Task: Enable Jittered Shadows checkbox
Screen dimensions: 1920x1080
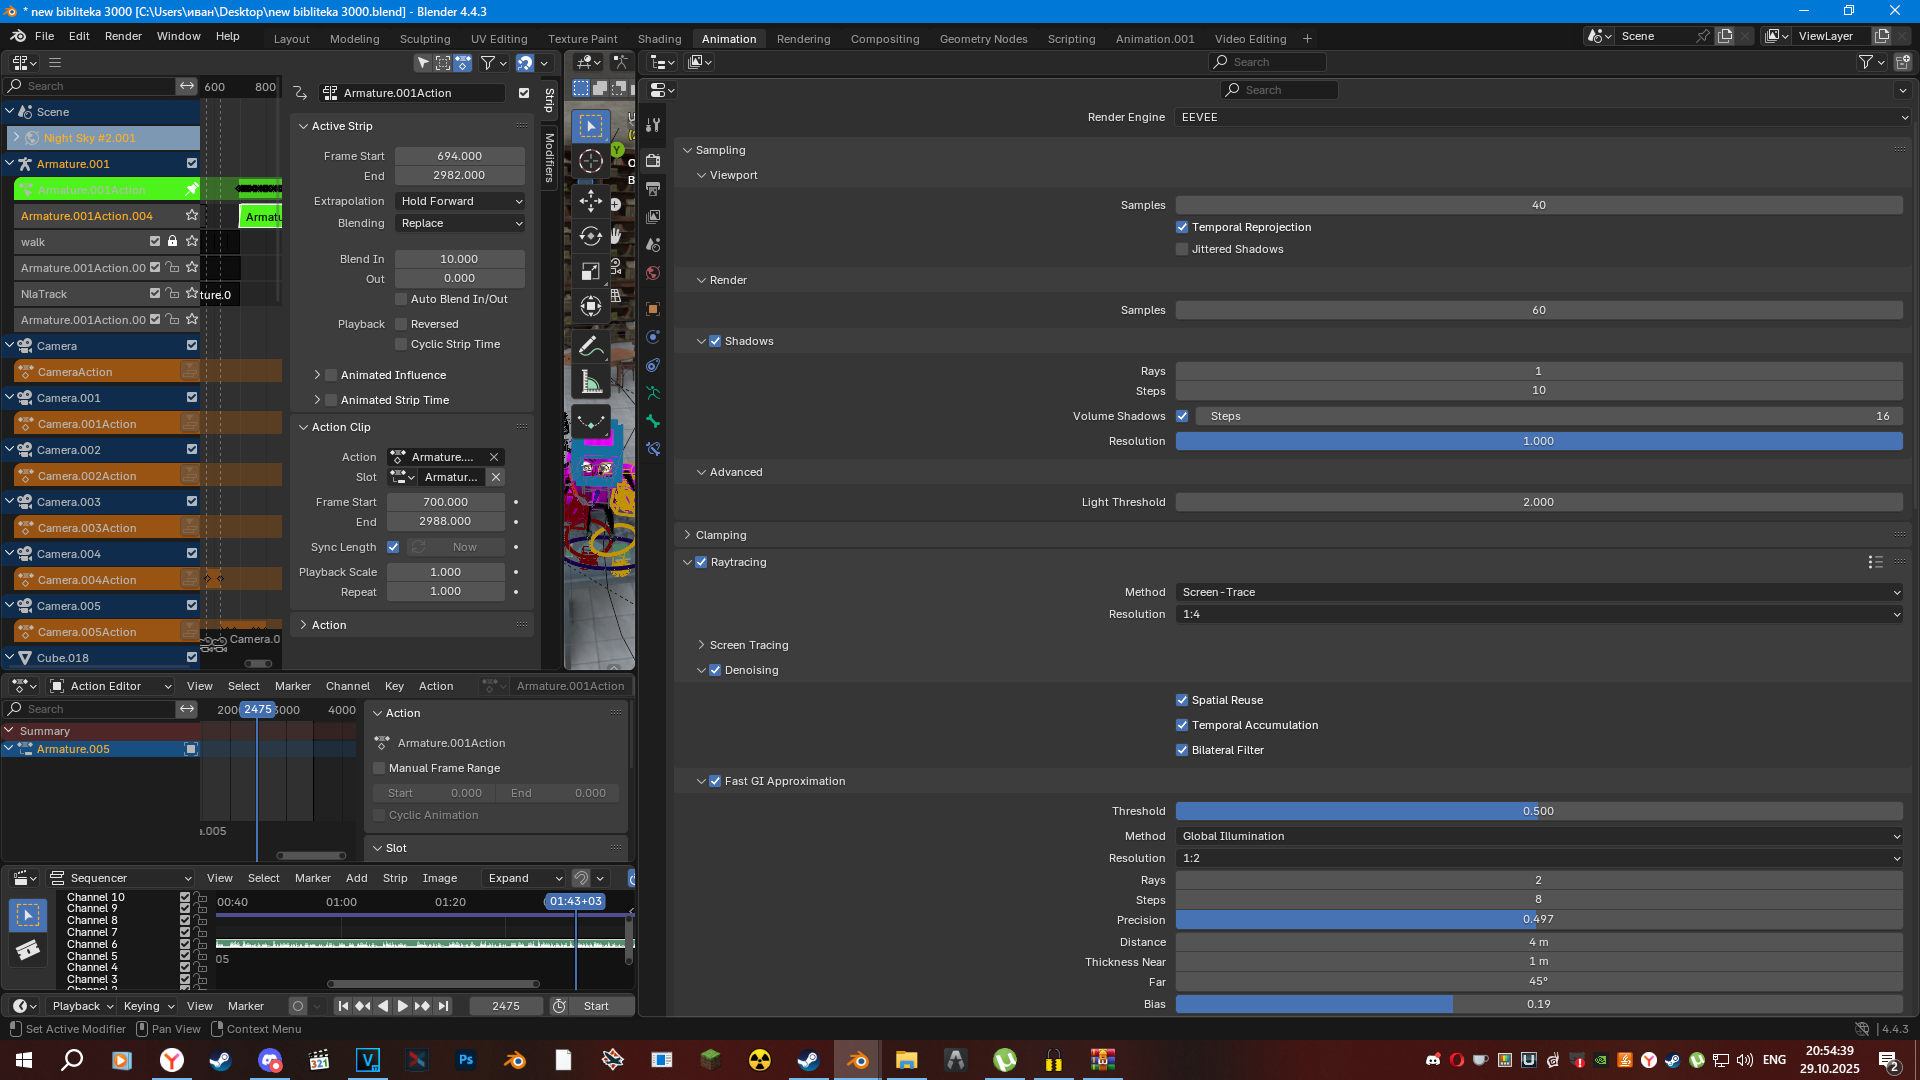Action: click(x=1182, y=249)
